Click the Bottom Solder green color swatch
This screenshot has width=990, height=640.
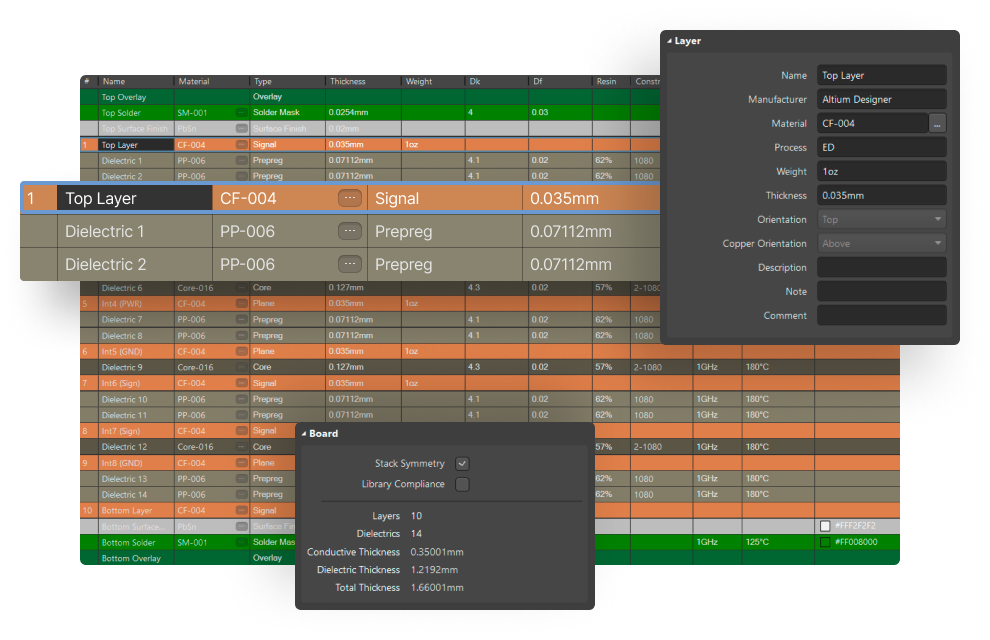[825, 542]
